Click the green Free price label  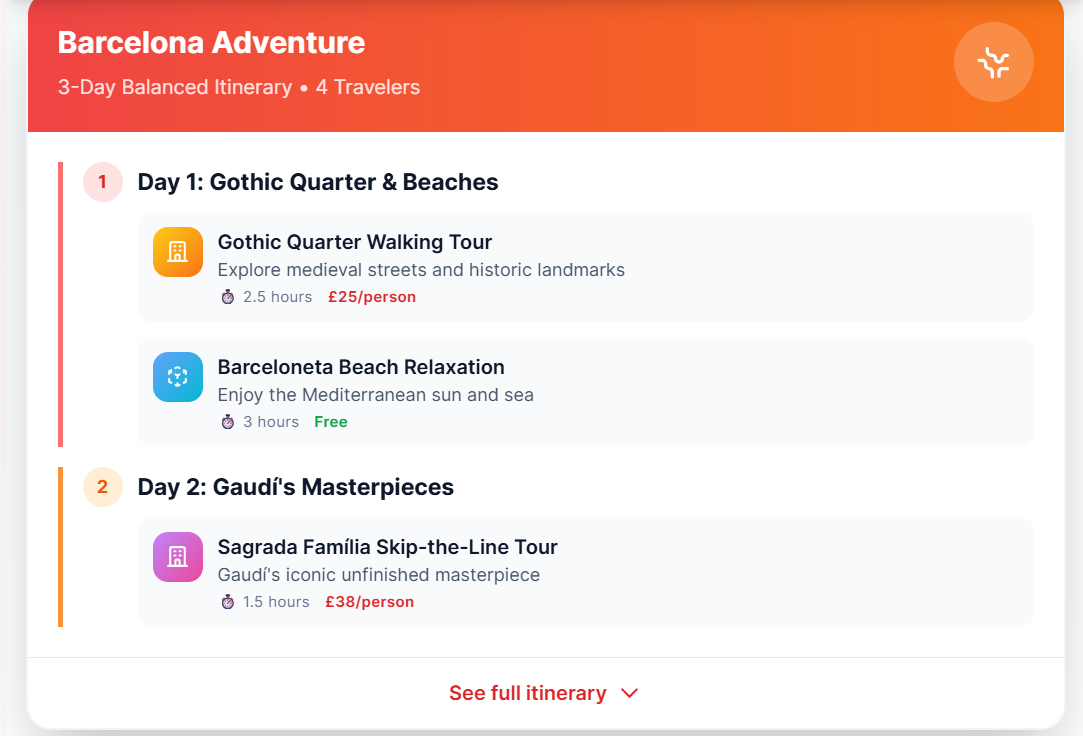[x=330, y=422]
